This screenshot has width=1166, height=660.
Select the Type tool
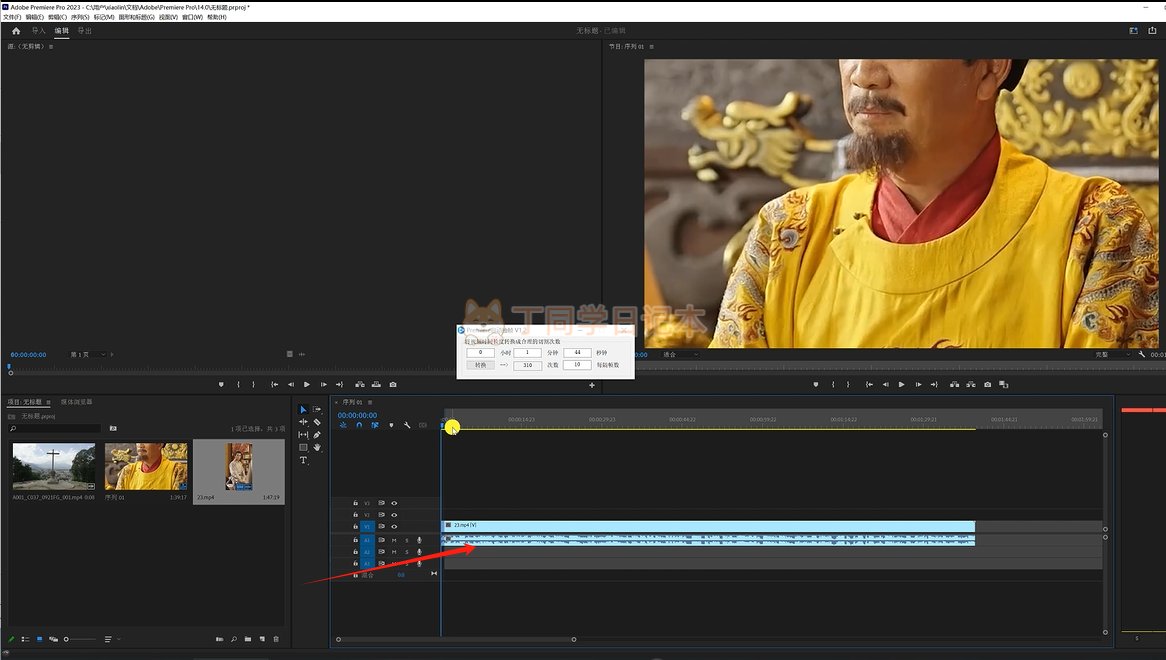click(304, 460)
